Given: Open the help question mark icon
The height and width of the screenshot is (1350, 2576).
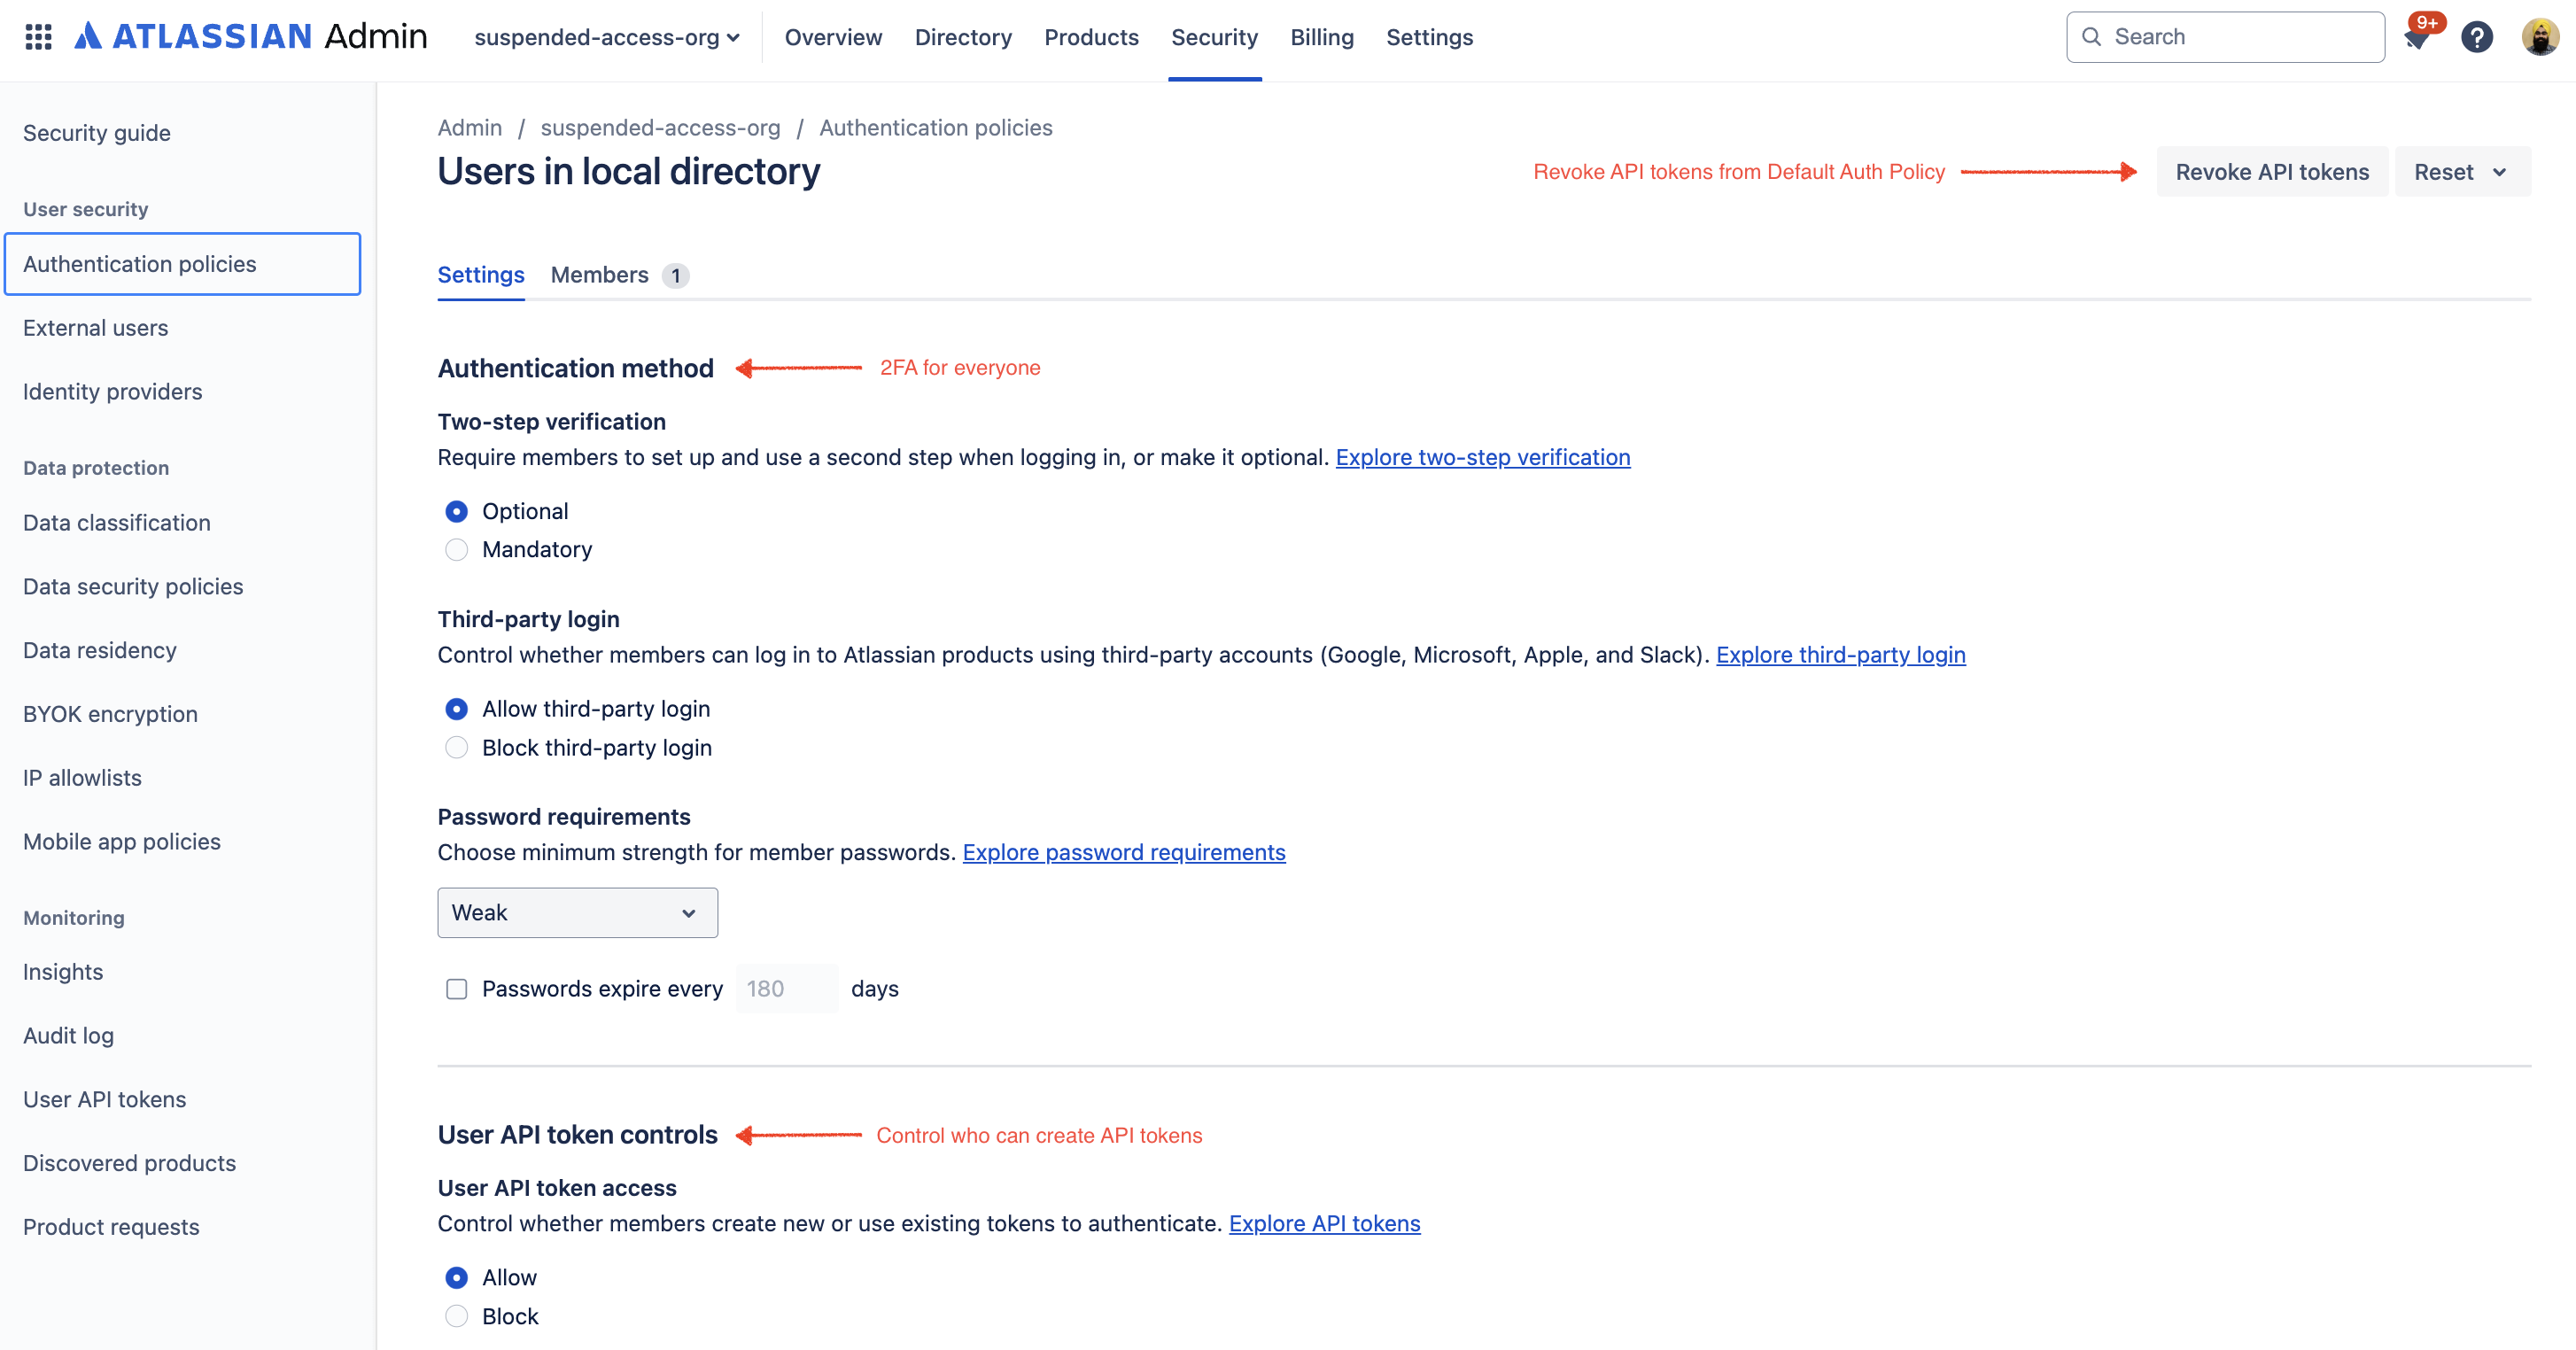Looking at the screenshot, I should click(2476, 37).
